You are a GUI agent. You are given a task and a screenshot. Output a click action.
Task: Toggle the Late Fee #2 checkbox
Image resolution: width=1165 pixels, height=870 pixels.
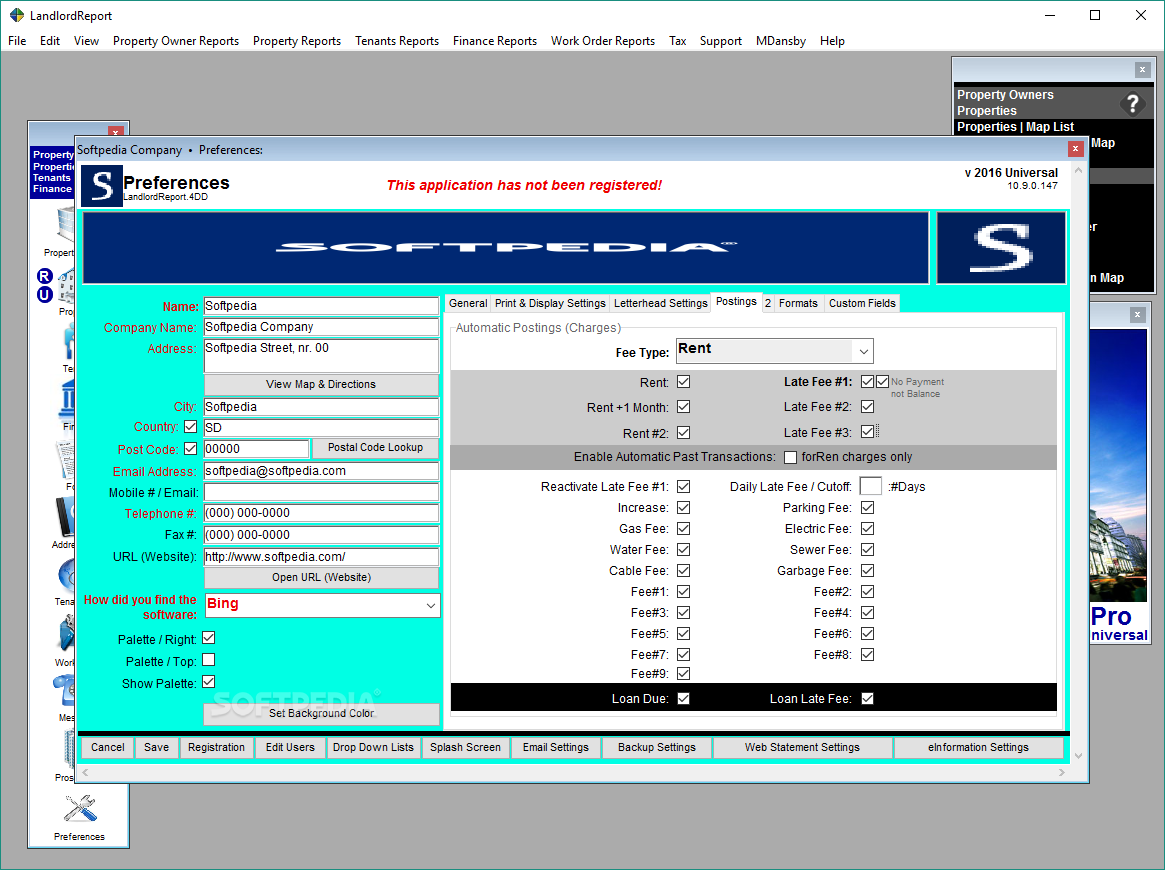point(867,406)
